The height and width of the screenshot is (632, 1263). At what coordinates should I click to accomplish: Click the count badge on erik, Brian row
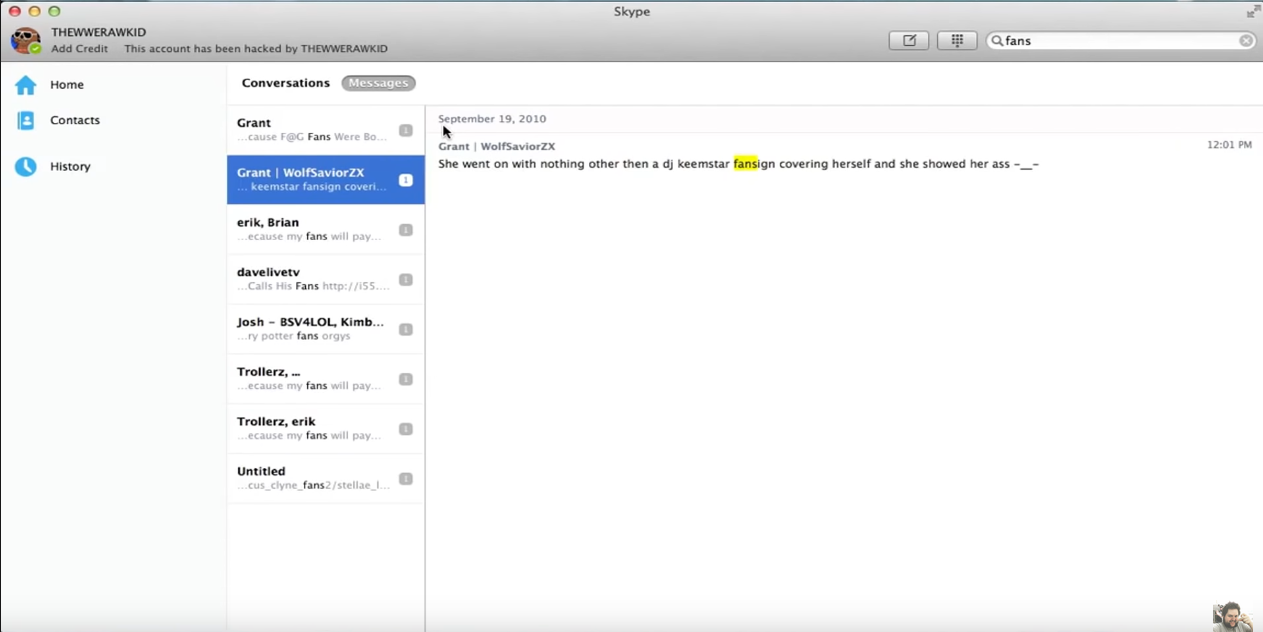[406, 229]
